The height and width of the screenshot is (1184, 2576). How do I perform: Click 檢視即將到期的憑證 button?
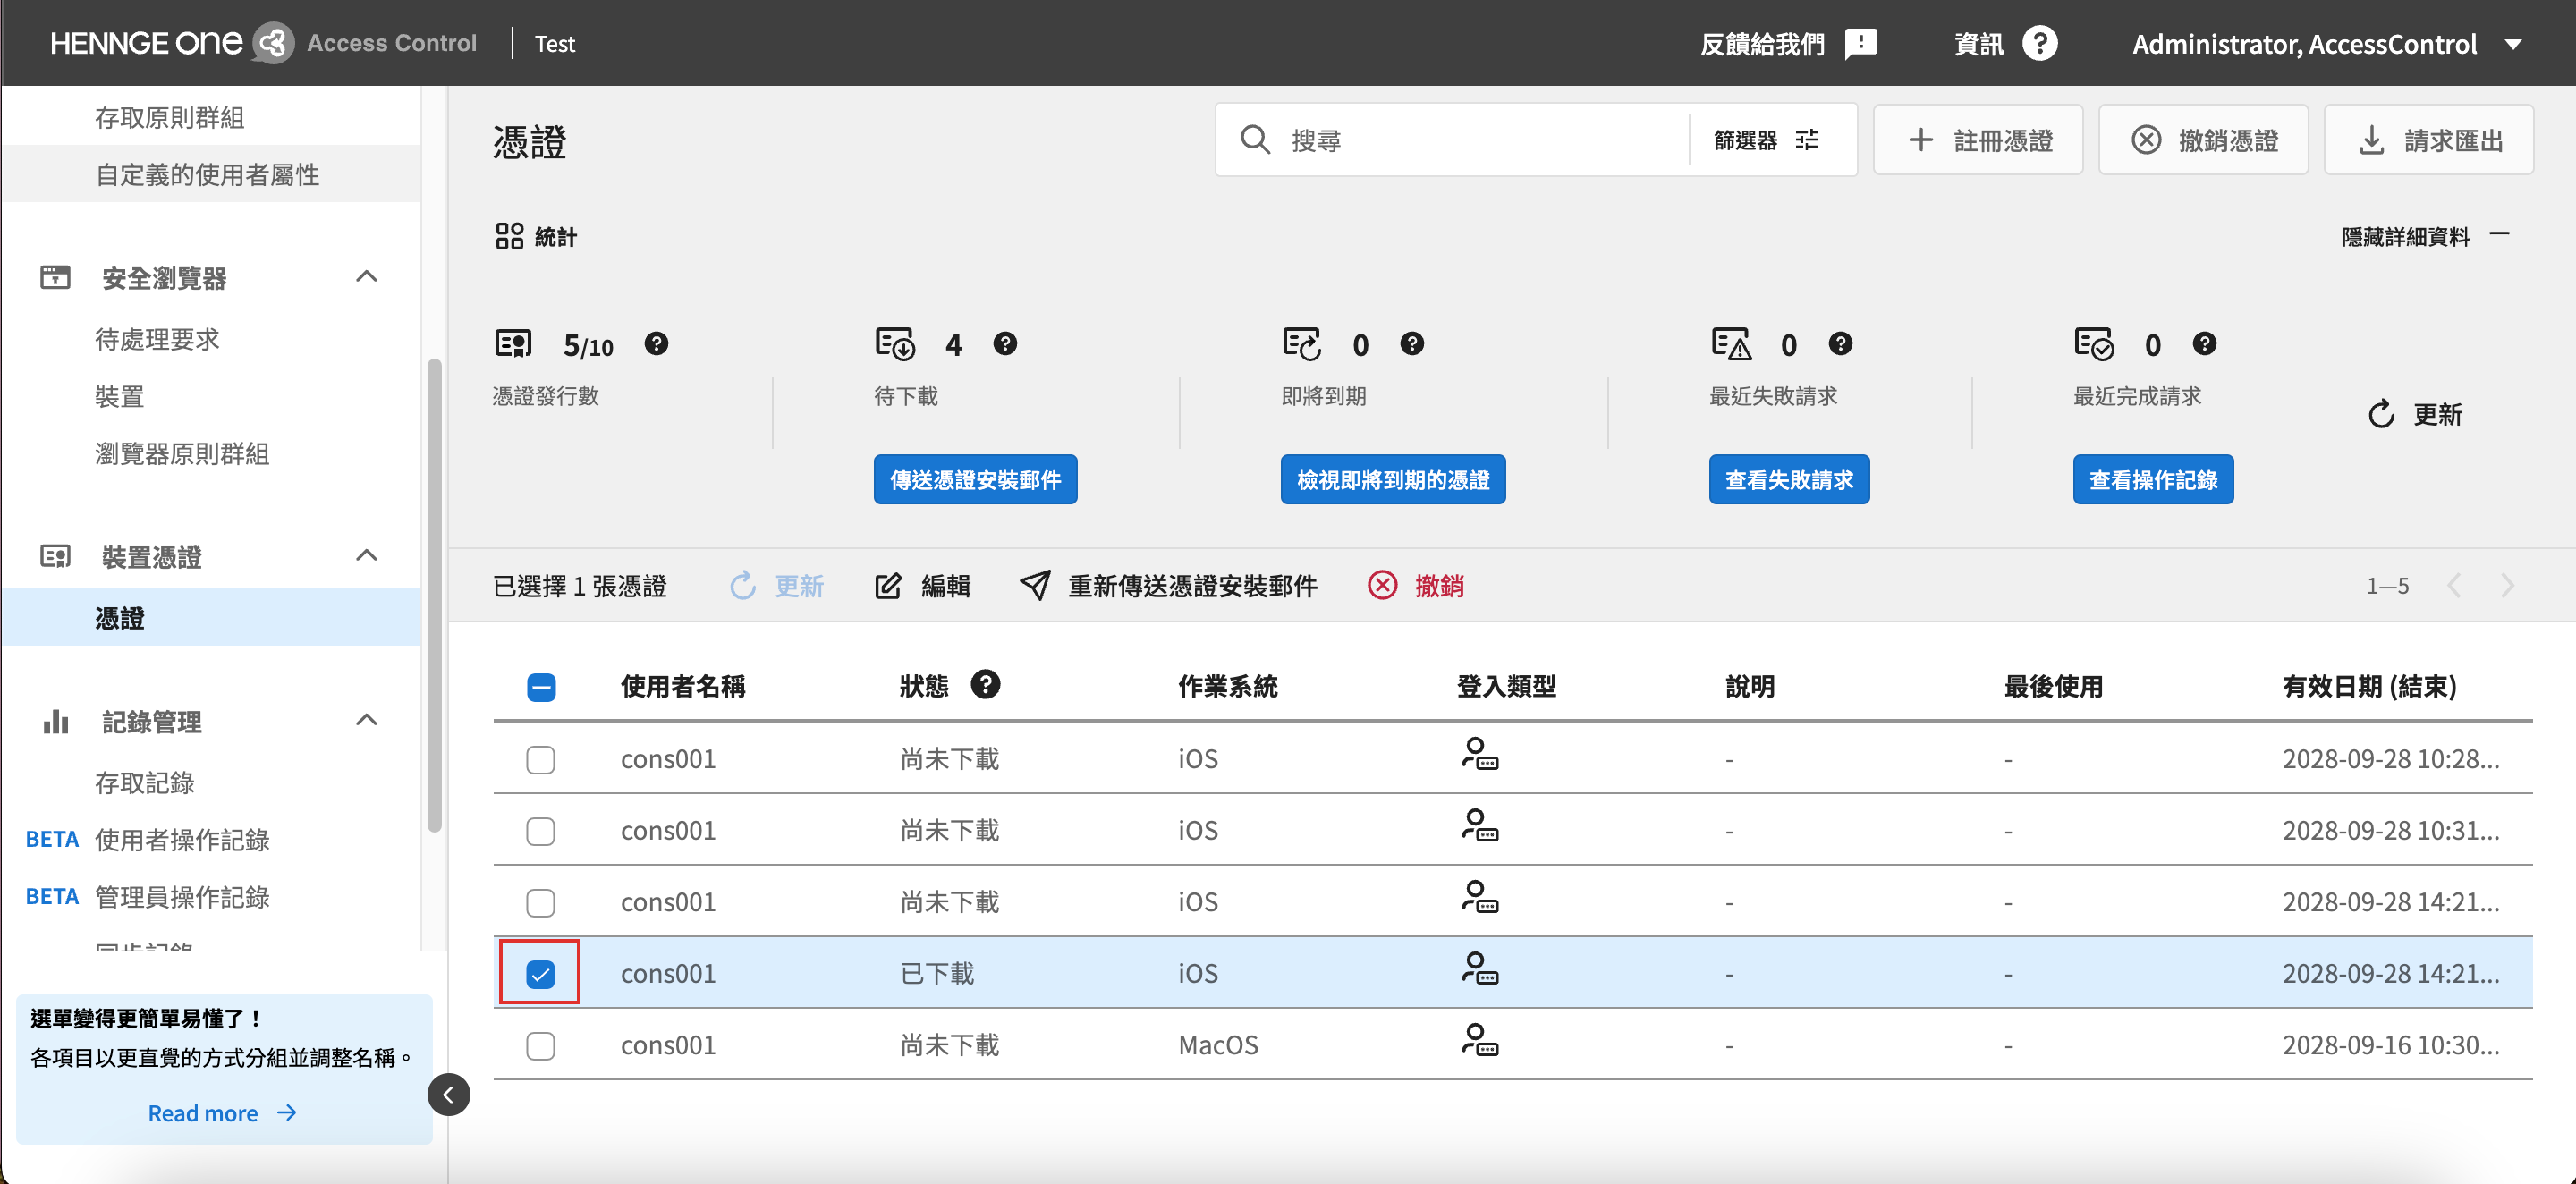click(1393, 480)
